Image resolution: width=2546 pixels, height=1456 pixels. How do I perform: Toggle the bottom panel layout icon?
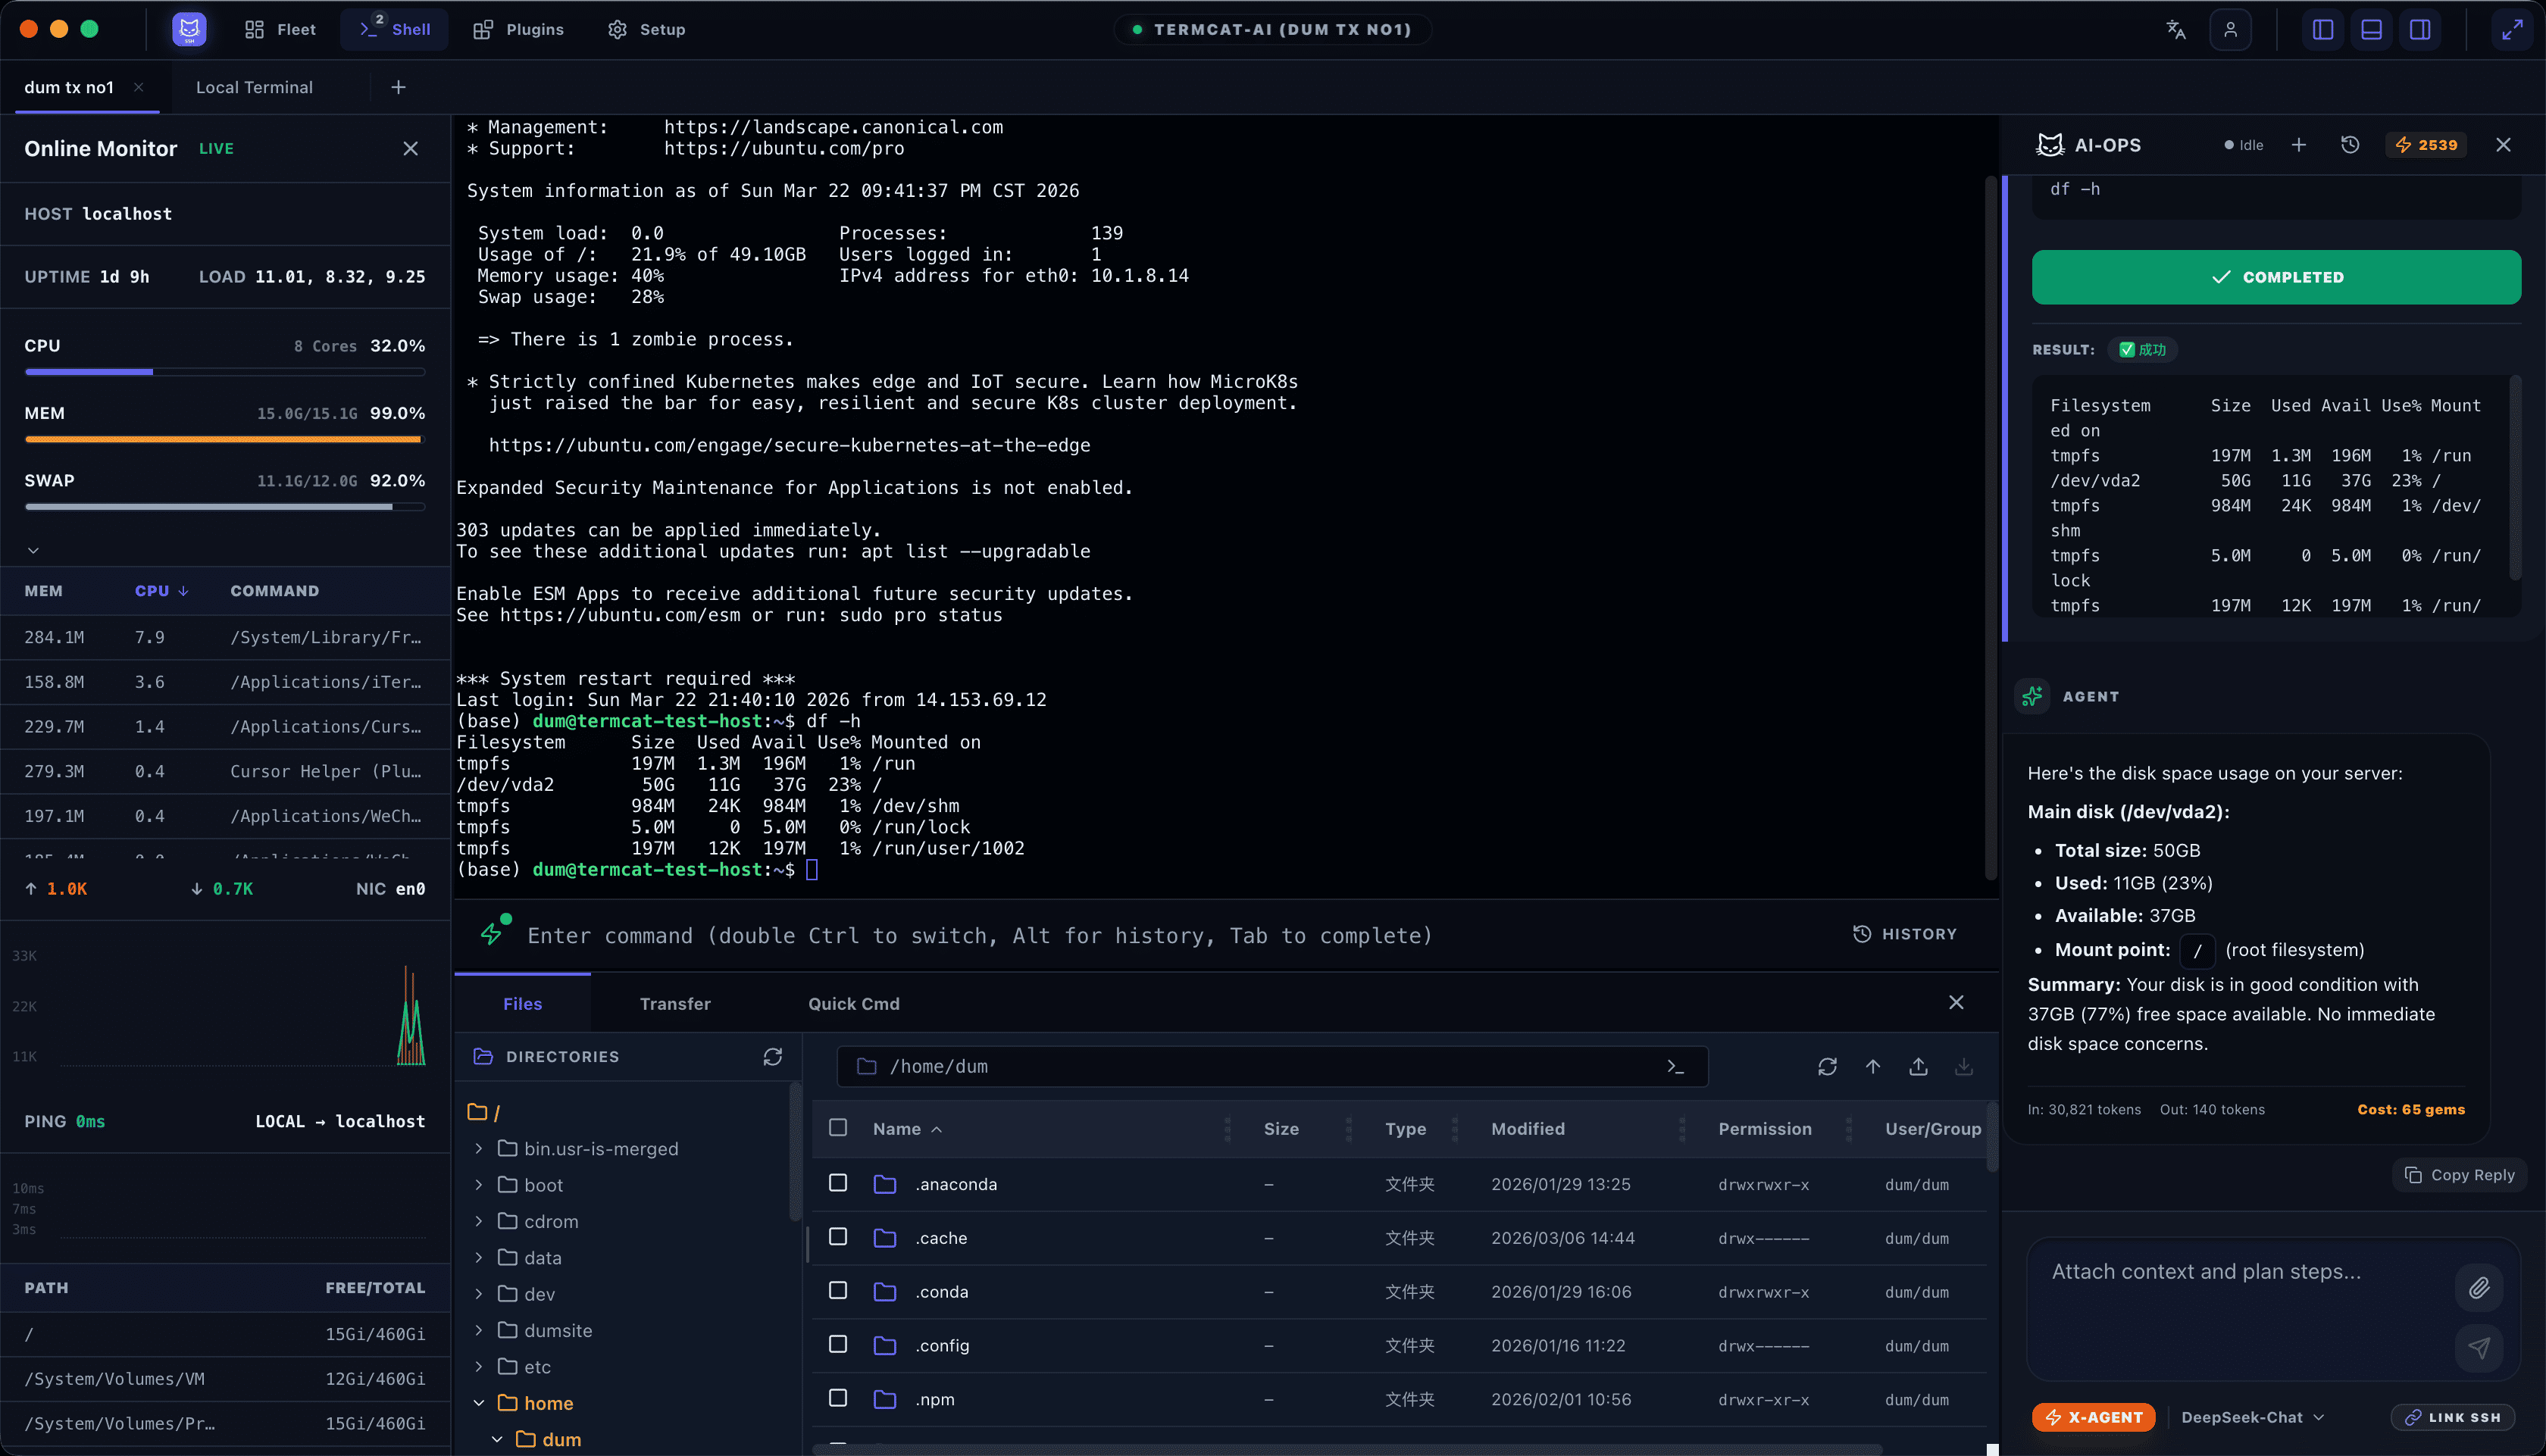2371,30
